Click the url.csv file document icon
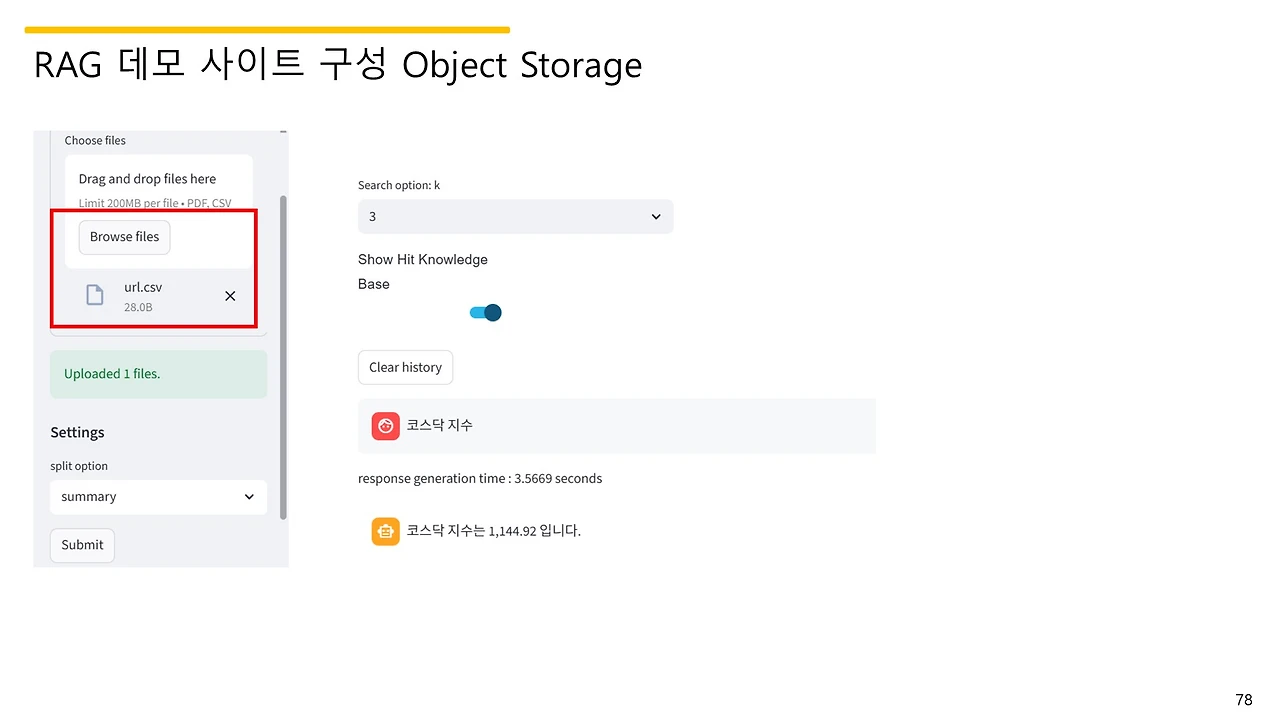Image resolution: width=1280 pixels, height=720 pixels. (95, 295)
